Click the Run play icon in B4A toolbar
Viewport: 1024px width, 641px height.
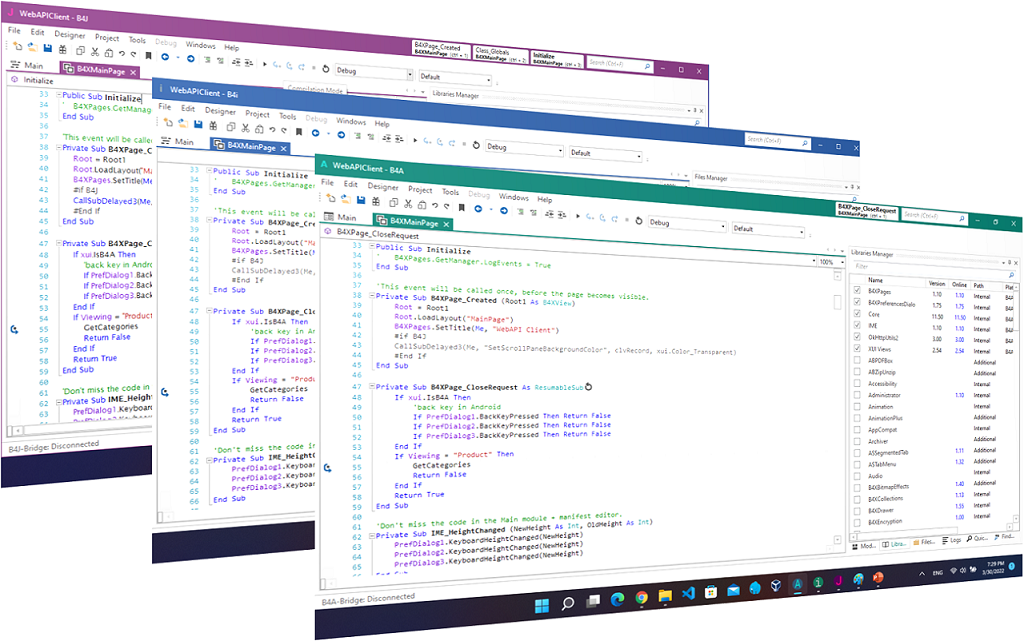pyautogui.click(x=578, y=215)
